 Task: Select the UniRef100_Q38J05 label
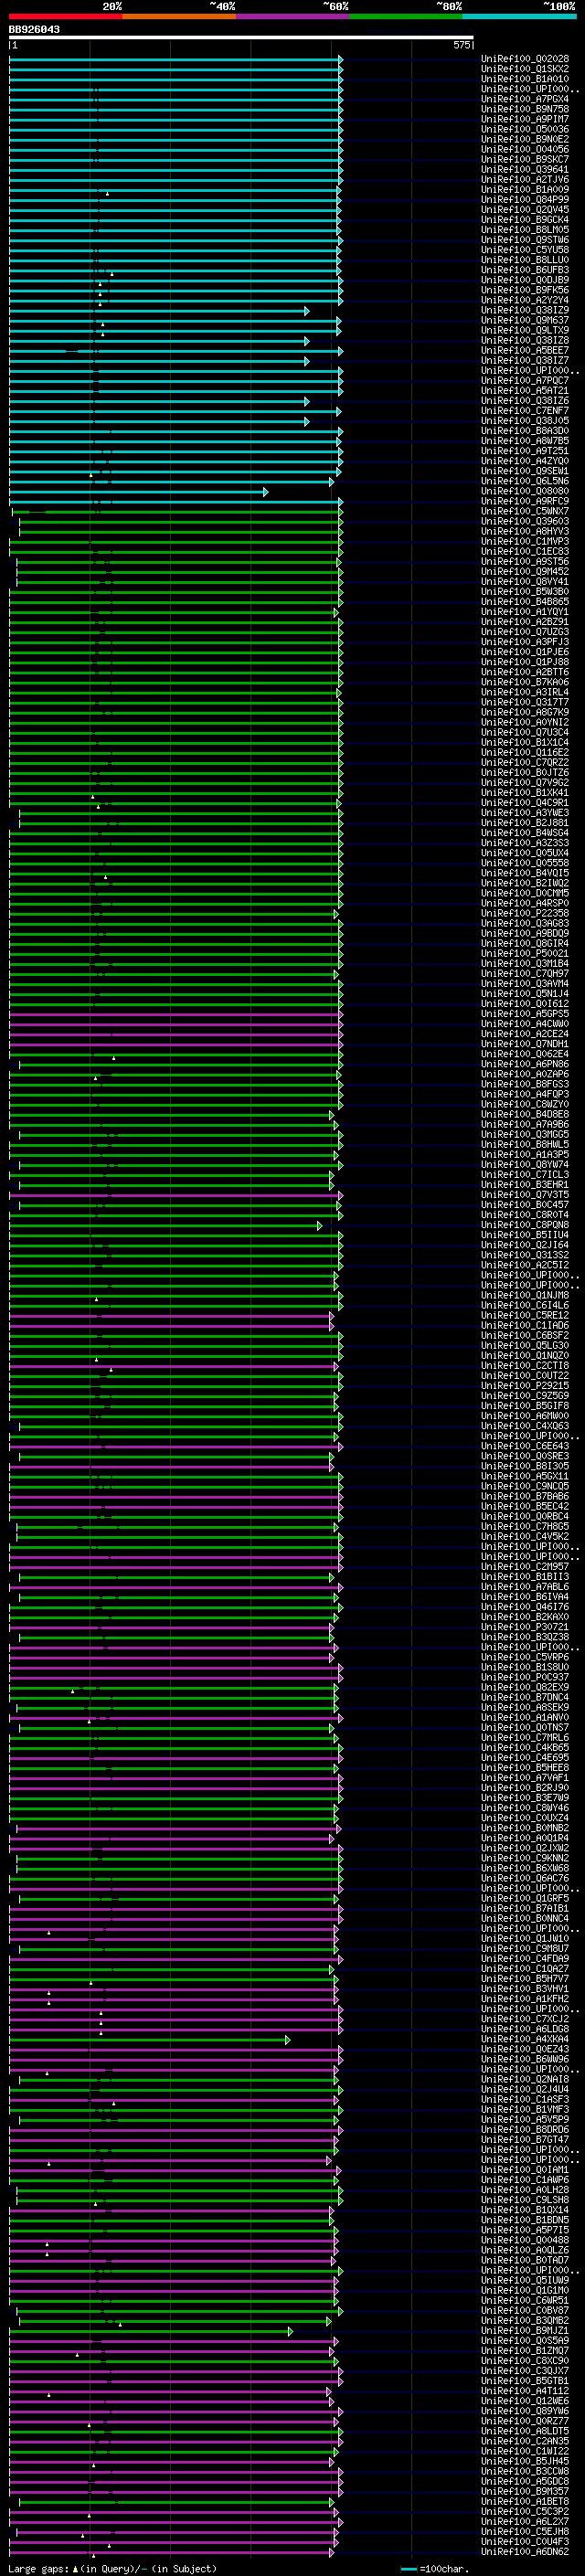[x=525, y=421]
